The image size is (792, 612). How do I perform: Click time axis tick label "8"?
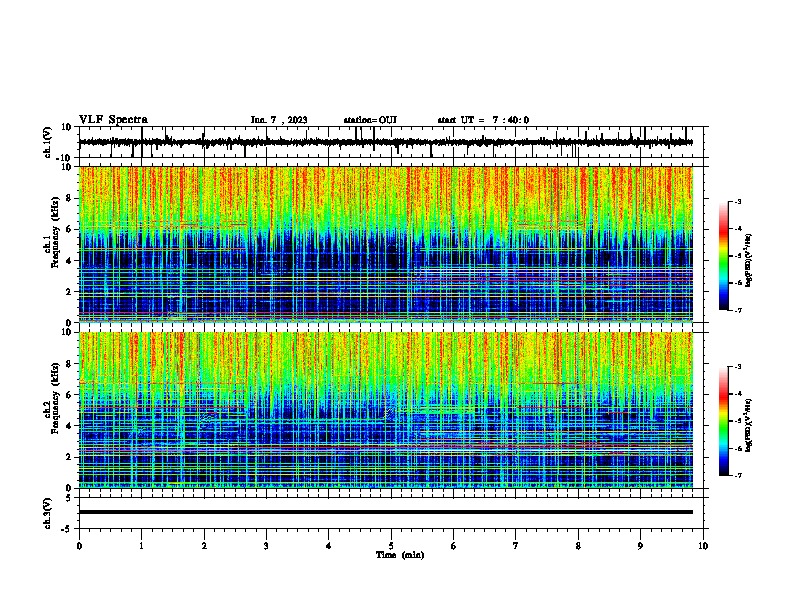click(578, 546)
